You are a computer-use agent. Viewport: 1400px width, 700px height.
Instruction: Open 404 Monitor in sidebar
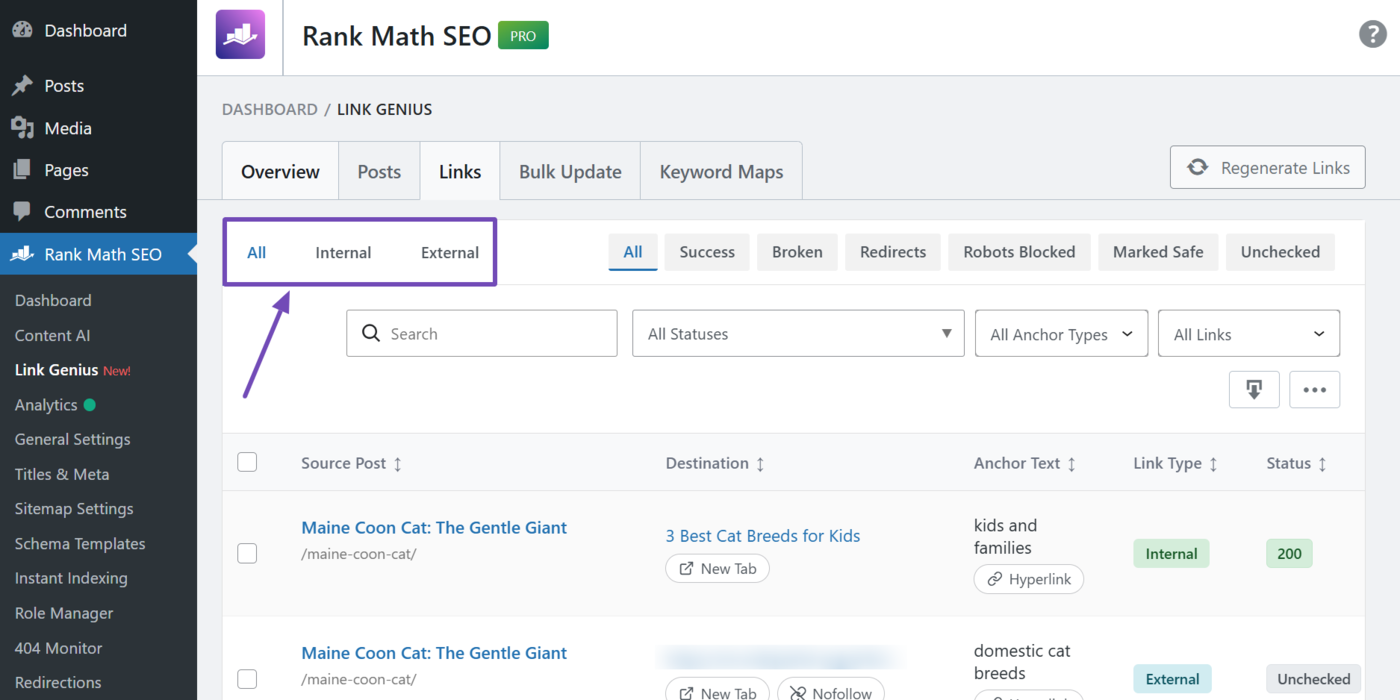coord(58,648)
